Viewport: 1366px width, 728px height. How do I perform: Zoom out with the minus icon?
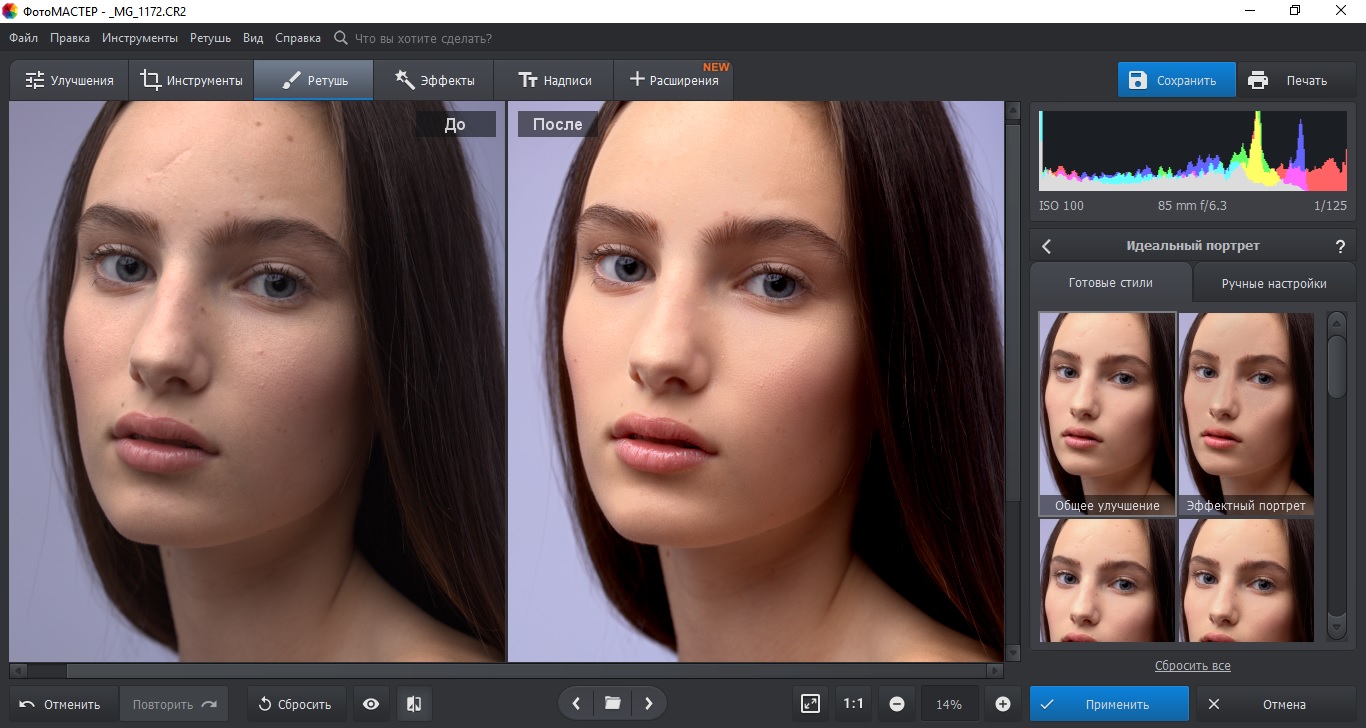(897, 704)
